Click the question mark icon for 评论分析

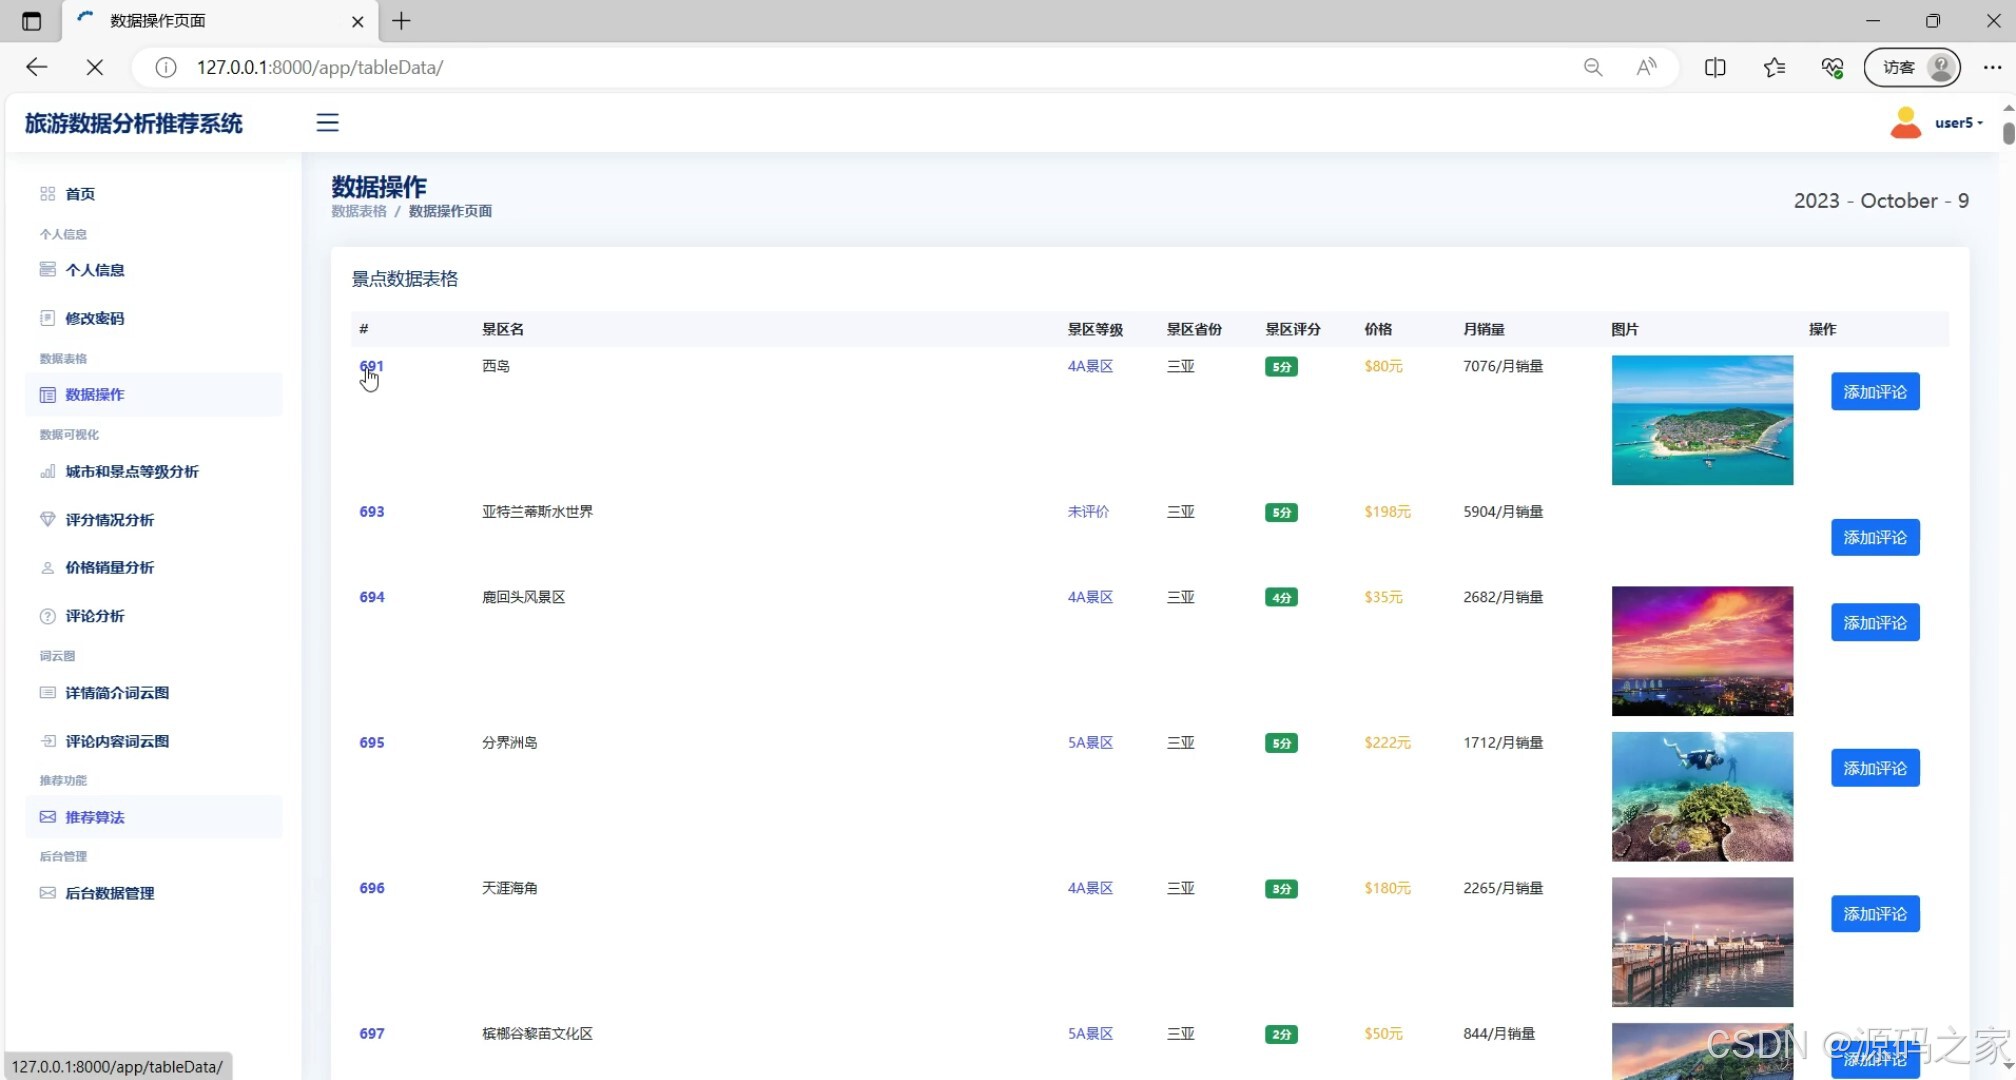click(47, 616)
